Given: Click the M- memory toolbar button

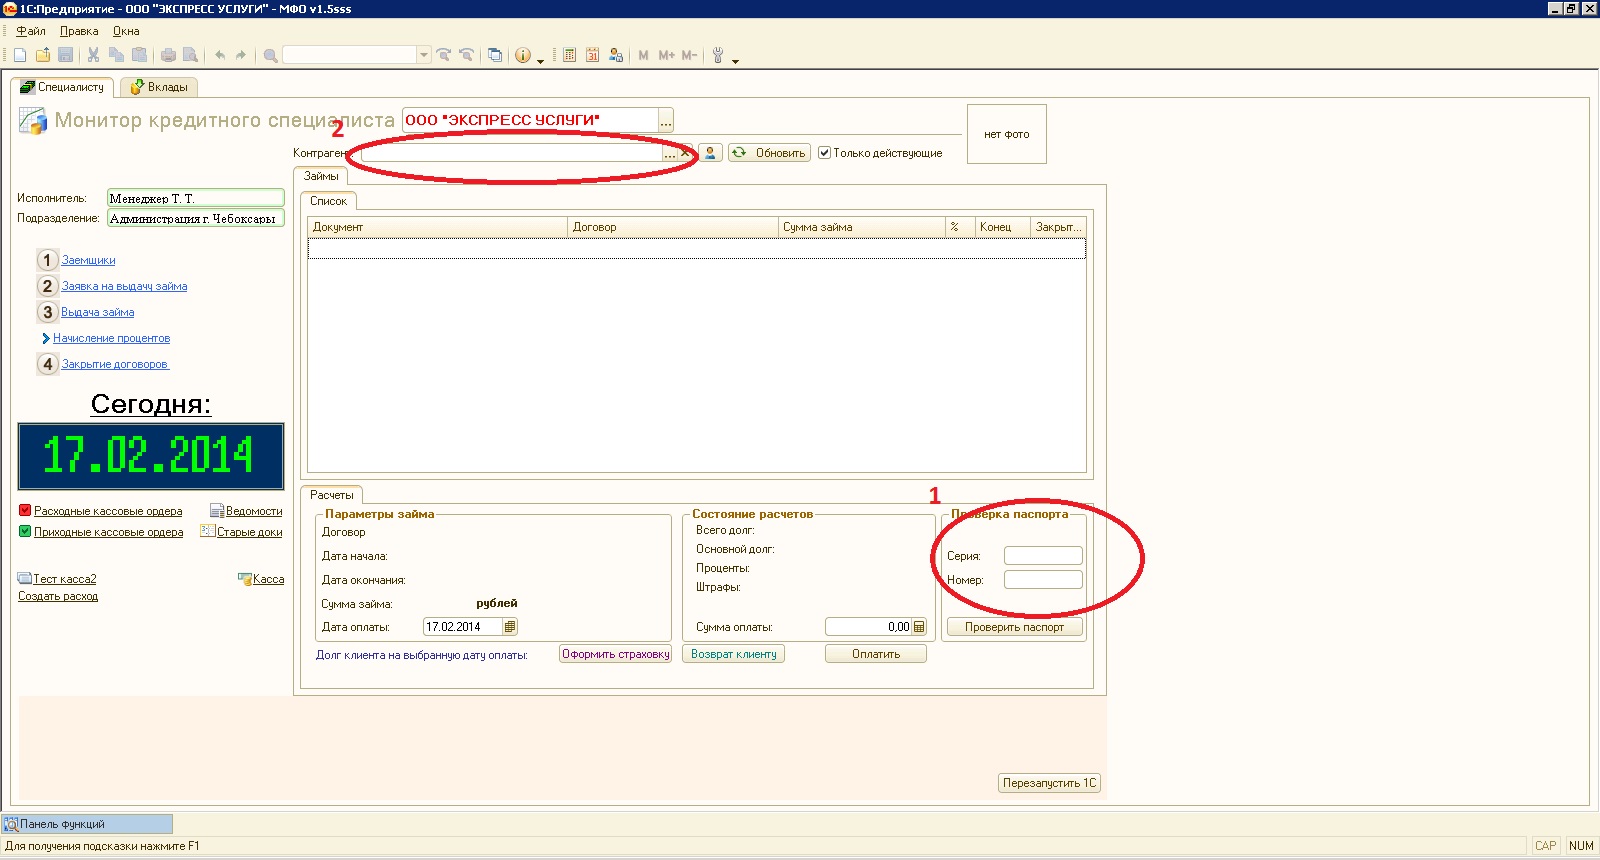Looking at the screenshot, I should 689,55.
